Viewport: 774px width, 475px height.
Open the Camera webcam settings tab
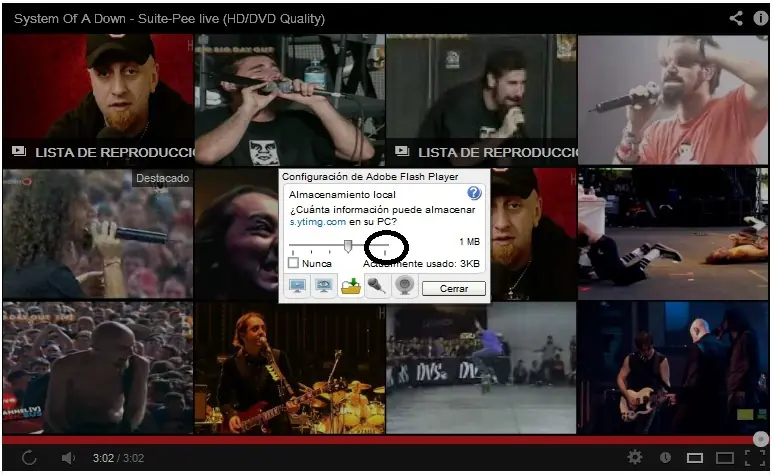coord(405,287)
